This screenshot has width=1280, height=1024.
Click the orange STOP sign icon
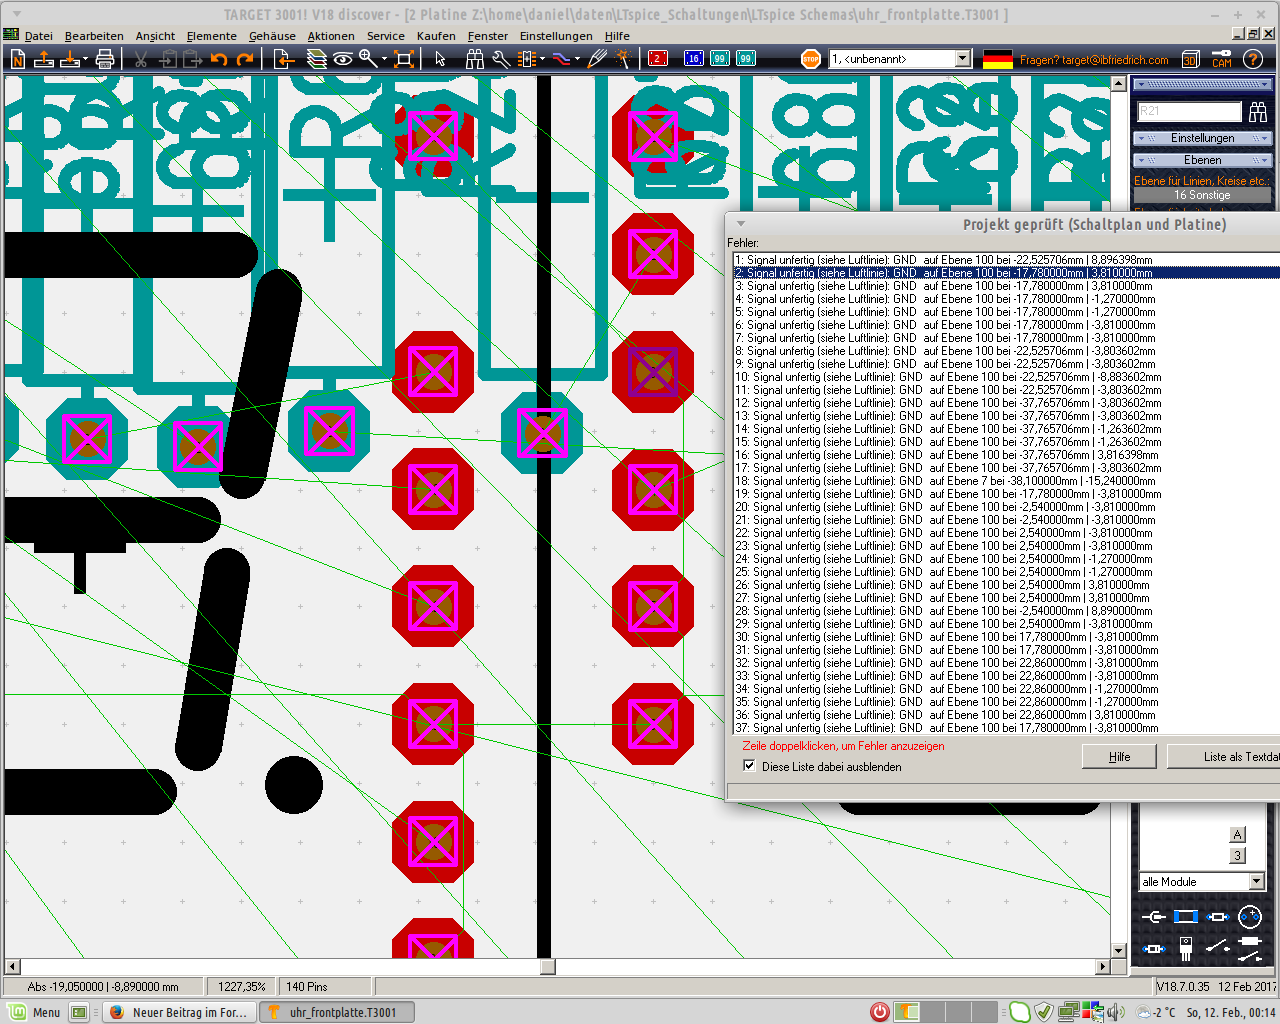811,59
